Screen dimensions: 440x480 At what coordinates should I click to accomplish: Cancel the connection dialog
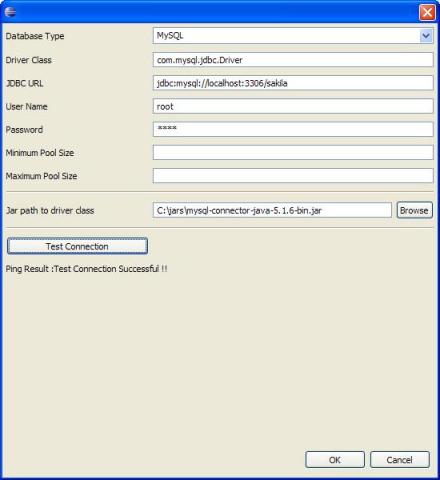(400, 460)
